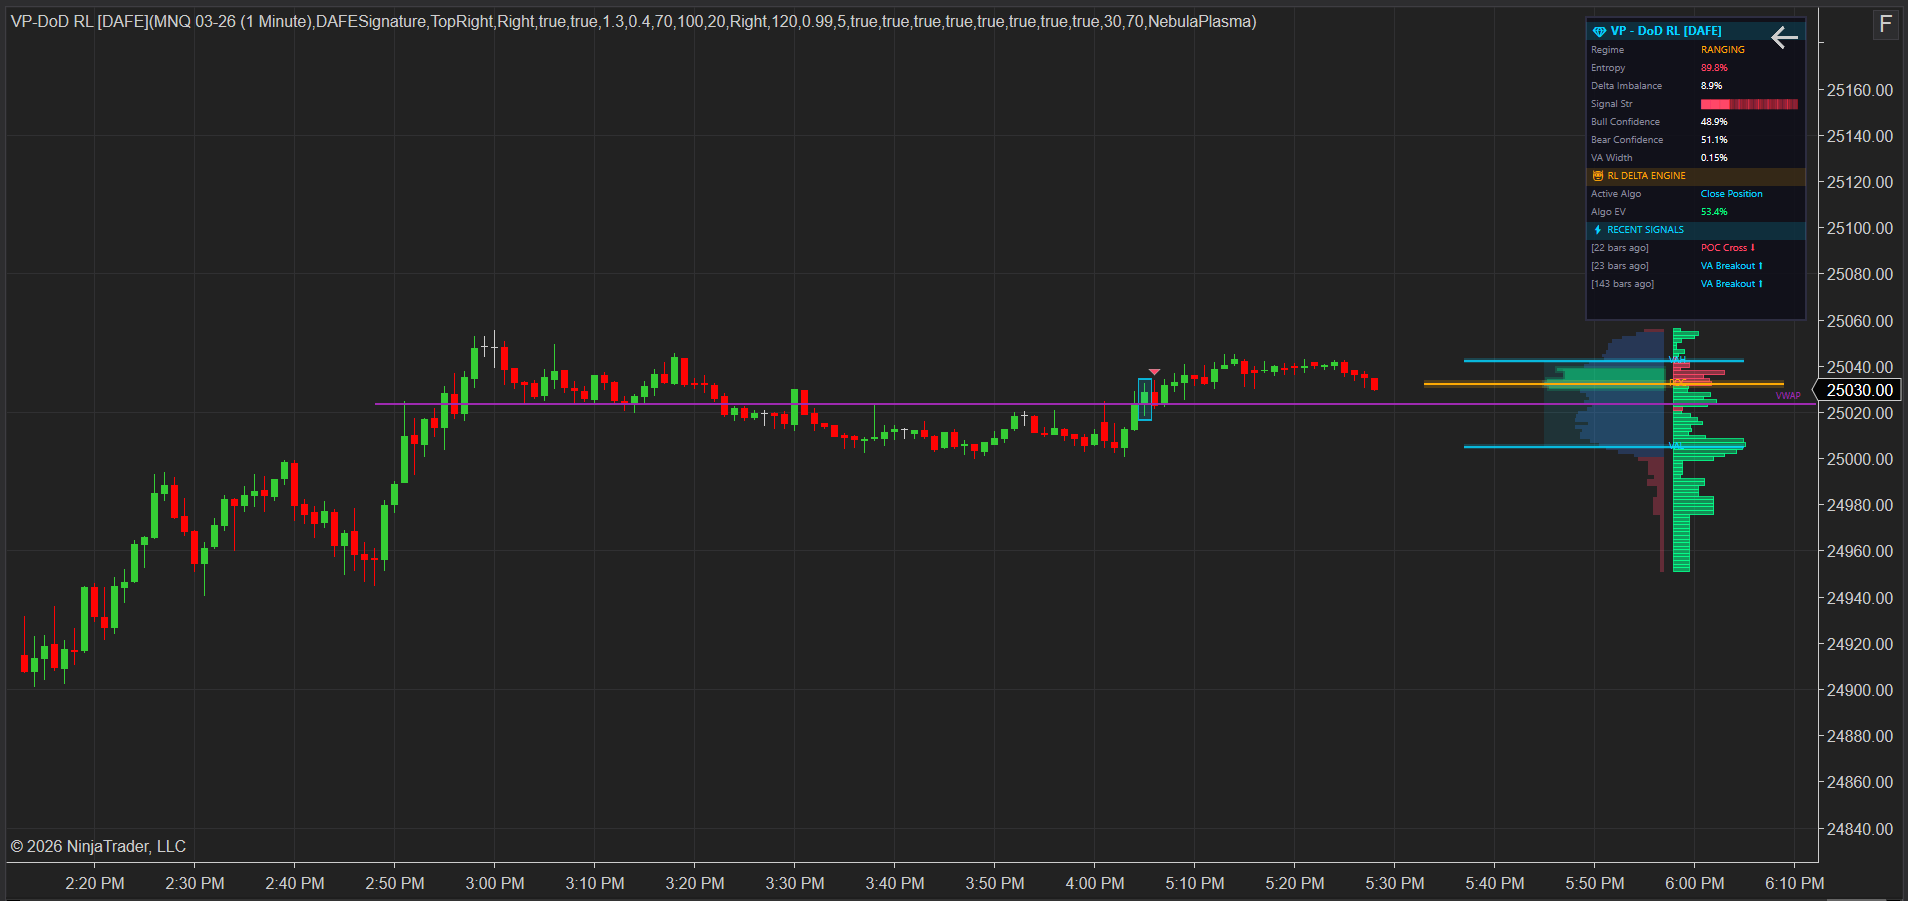Viewport: 1908px width, 901px height.
Task: Click the indicator title text at chart top
Action: (x=634, y=22)
